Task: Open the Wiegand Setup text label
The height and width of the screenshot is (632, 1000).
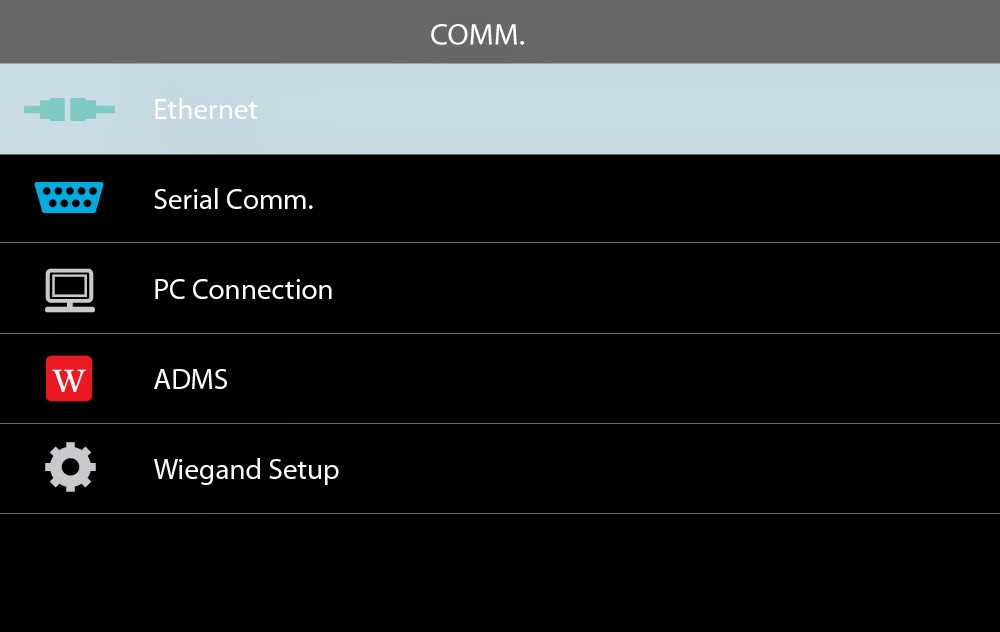Action: pyautogui.click(x=246, y=469)
